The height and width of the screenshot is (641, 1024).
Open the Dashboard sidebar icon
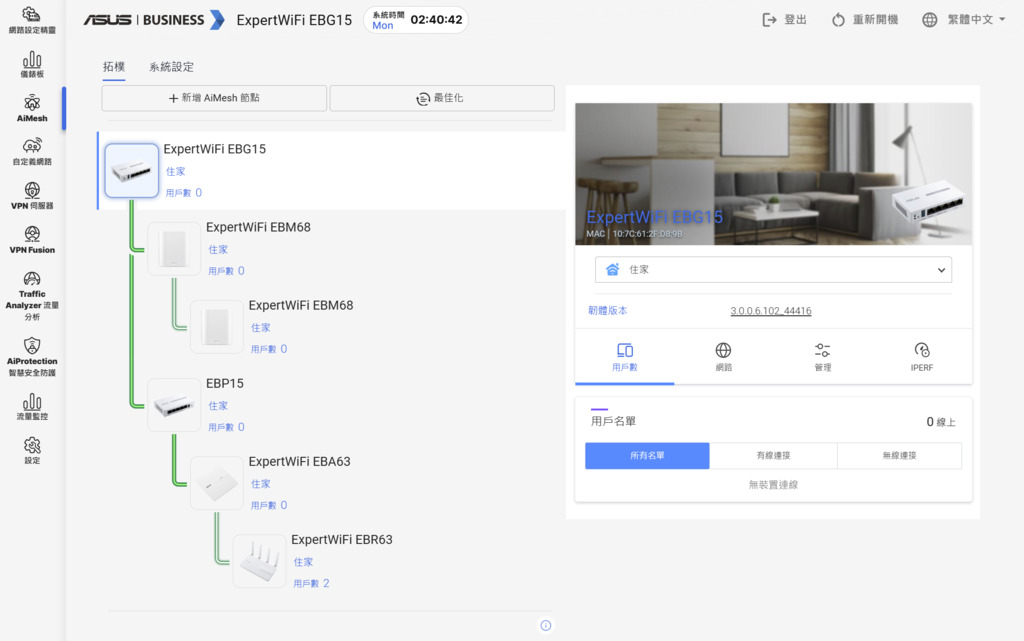pyautogui.click(x=32, y=59)
